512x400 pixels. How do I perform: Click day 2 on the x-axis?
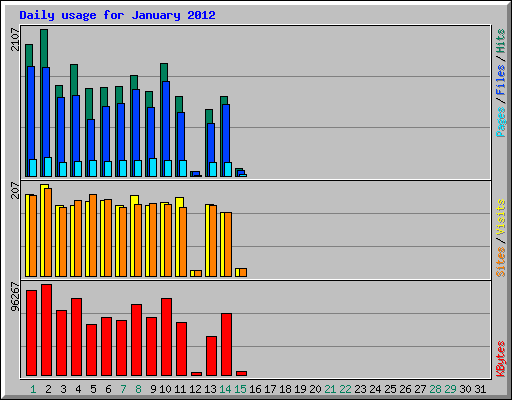click(48, 389)
